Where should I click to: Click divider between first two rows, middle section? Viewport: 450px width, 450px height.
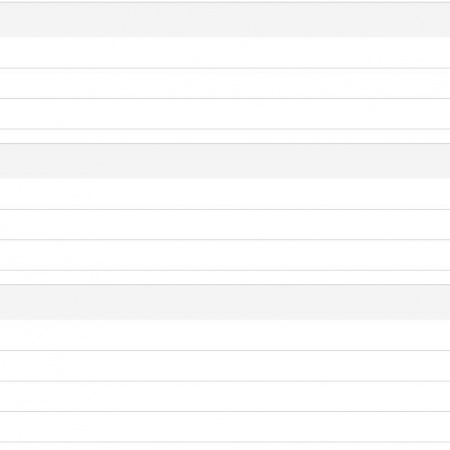click(225, 210)
